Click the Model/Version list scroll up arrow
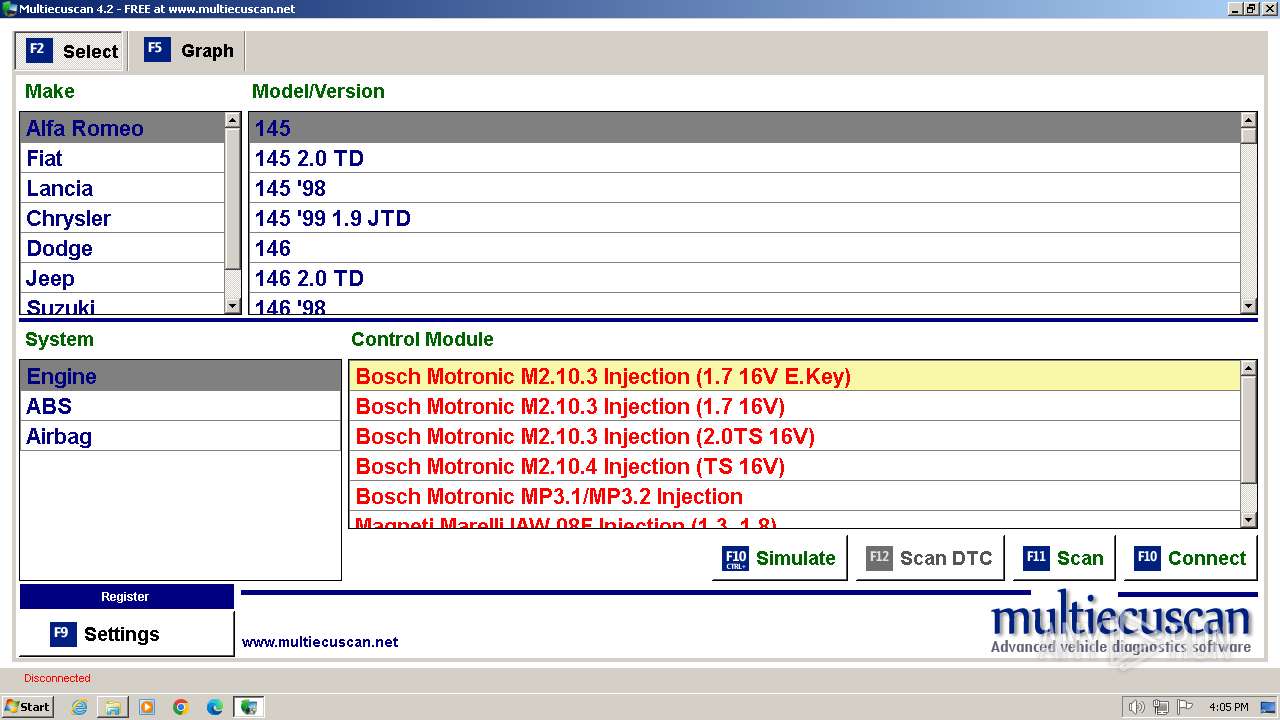 (x=1248, y=120)
